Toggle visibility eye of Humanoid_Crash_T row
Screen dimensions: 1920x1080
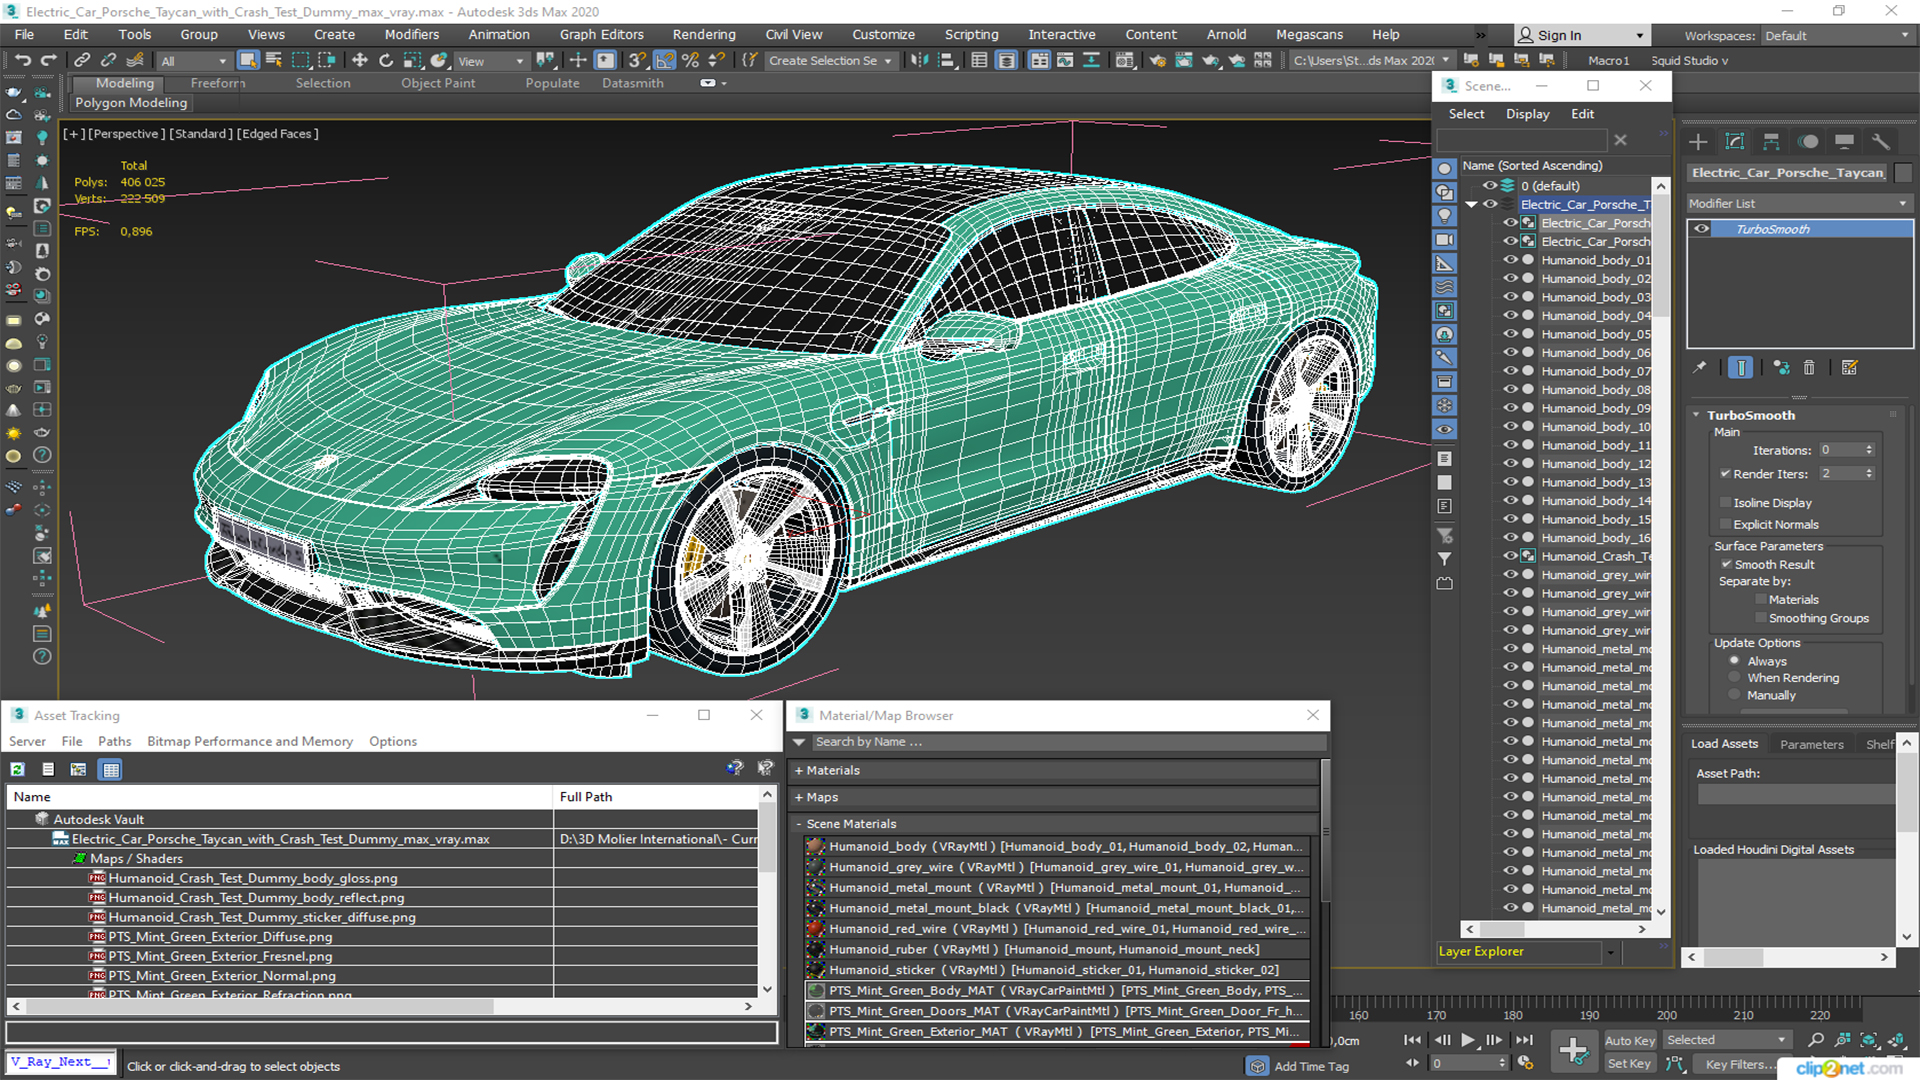(1510, 556)
